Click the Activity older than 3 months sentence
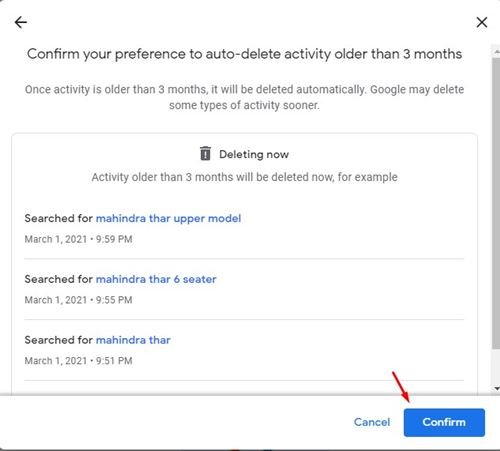500x451 pixels. click(x=244, y=177)
